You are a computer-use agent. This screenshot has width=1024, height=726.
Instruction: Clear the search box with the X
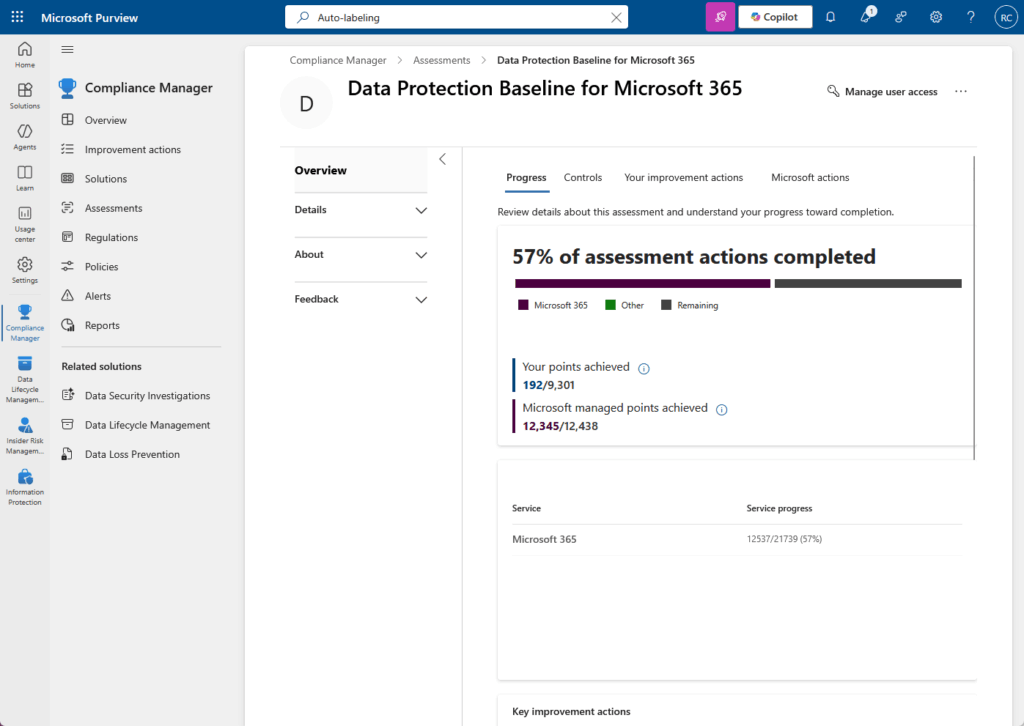point(616,18)
